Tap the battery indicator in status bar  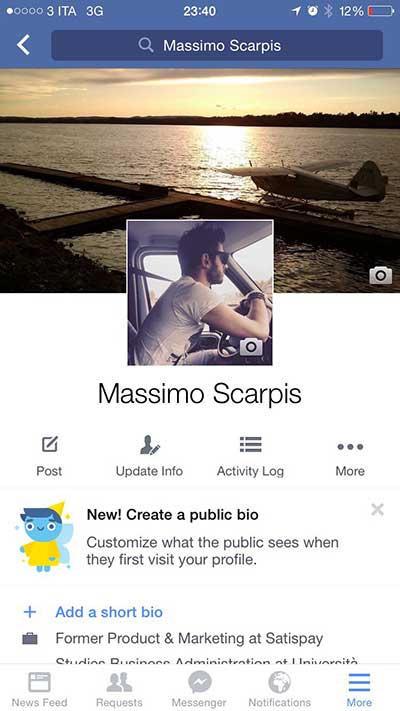coord(381,11)
